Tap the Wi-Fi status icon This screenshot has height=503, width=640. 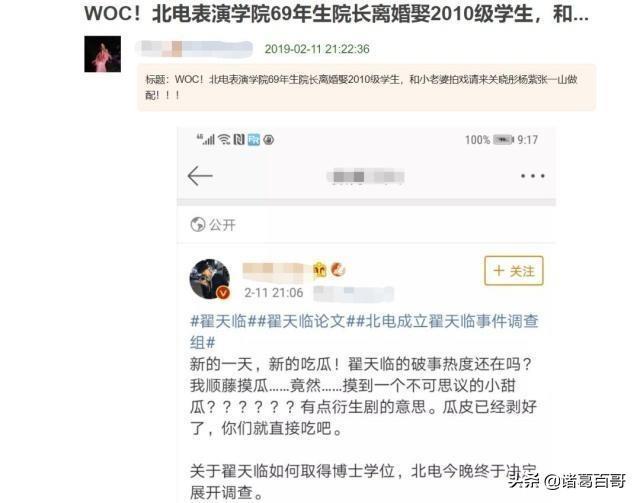tap(224, 140)
